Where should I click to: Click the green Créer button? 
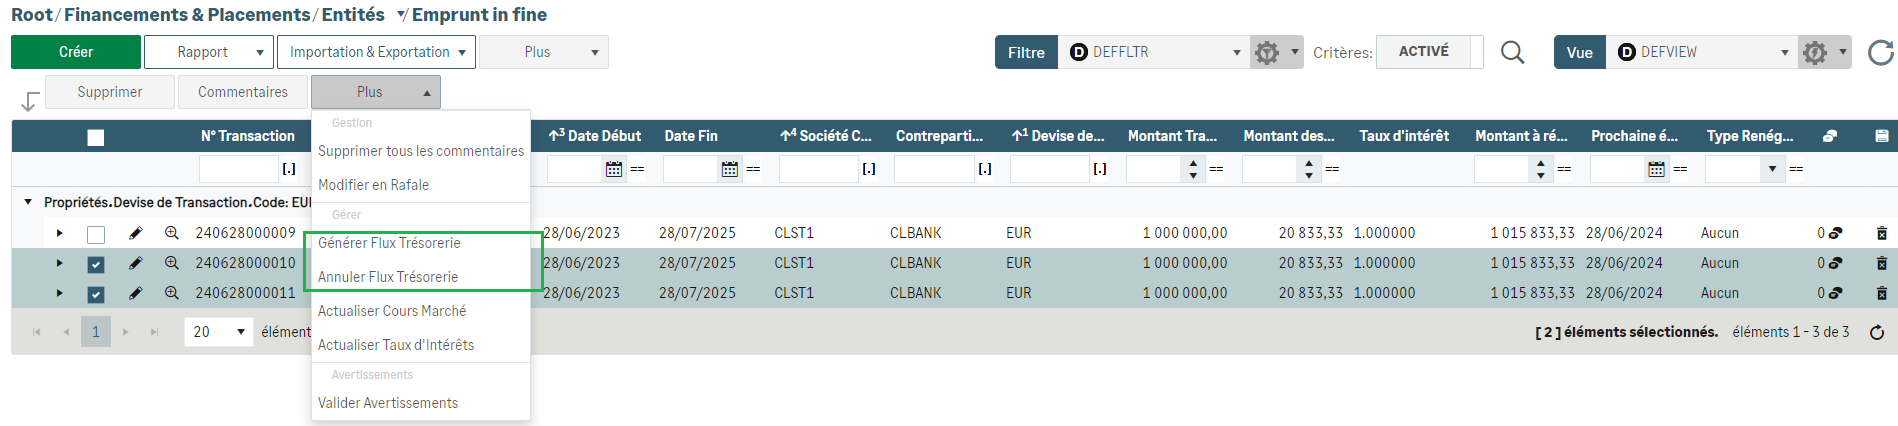click(76, 52)
